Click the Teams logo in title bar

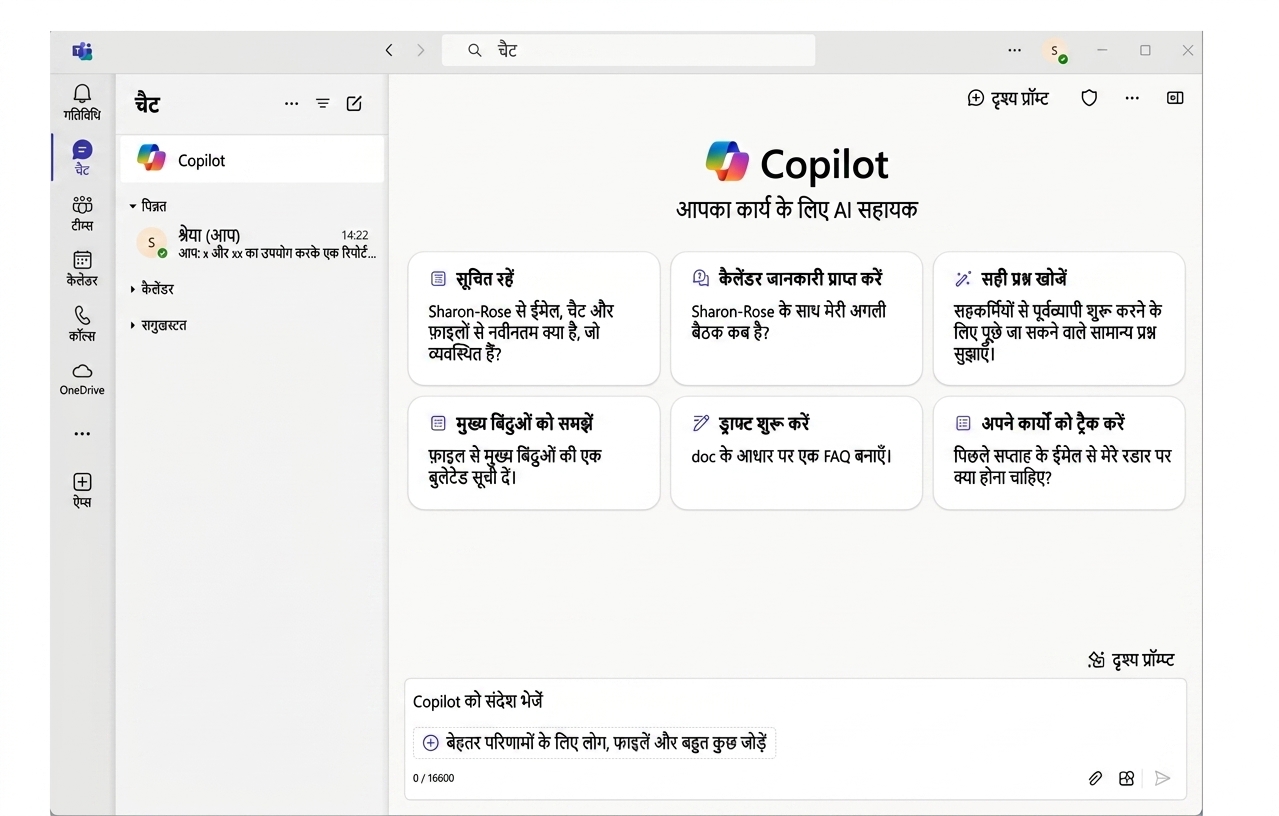tap(82, 51)
